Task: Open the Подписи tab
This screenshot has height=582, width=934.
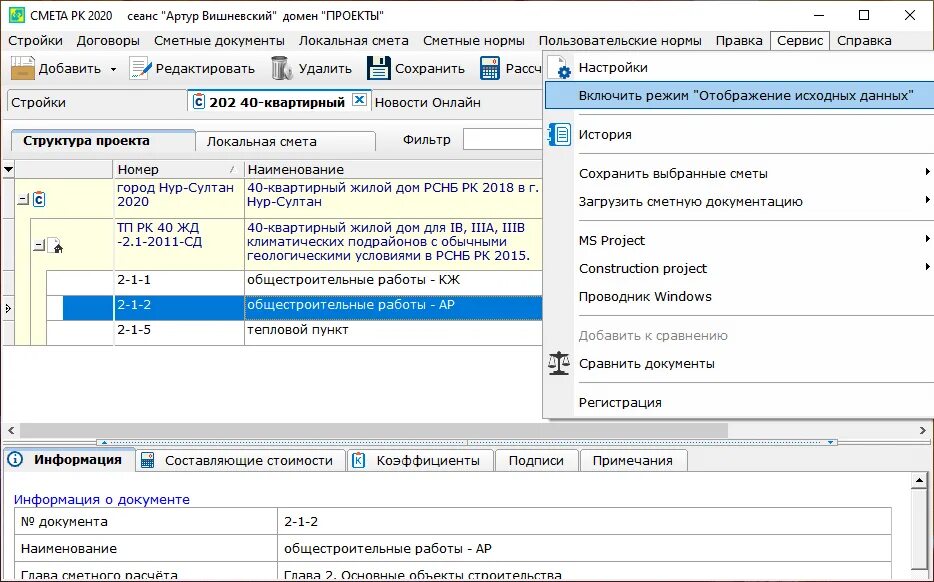Action: pyautogui.click(x=536, y=460)
